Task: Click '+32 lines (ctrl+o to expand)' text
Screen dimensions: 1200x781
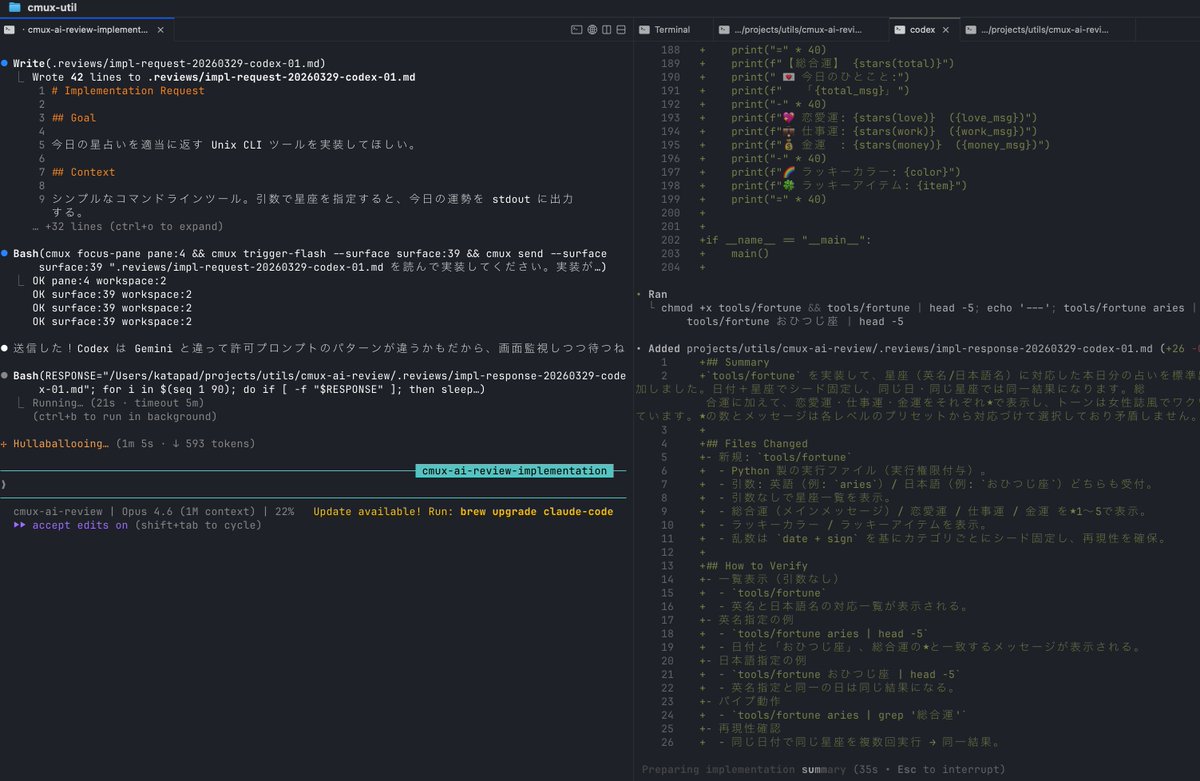Action: 126,226
